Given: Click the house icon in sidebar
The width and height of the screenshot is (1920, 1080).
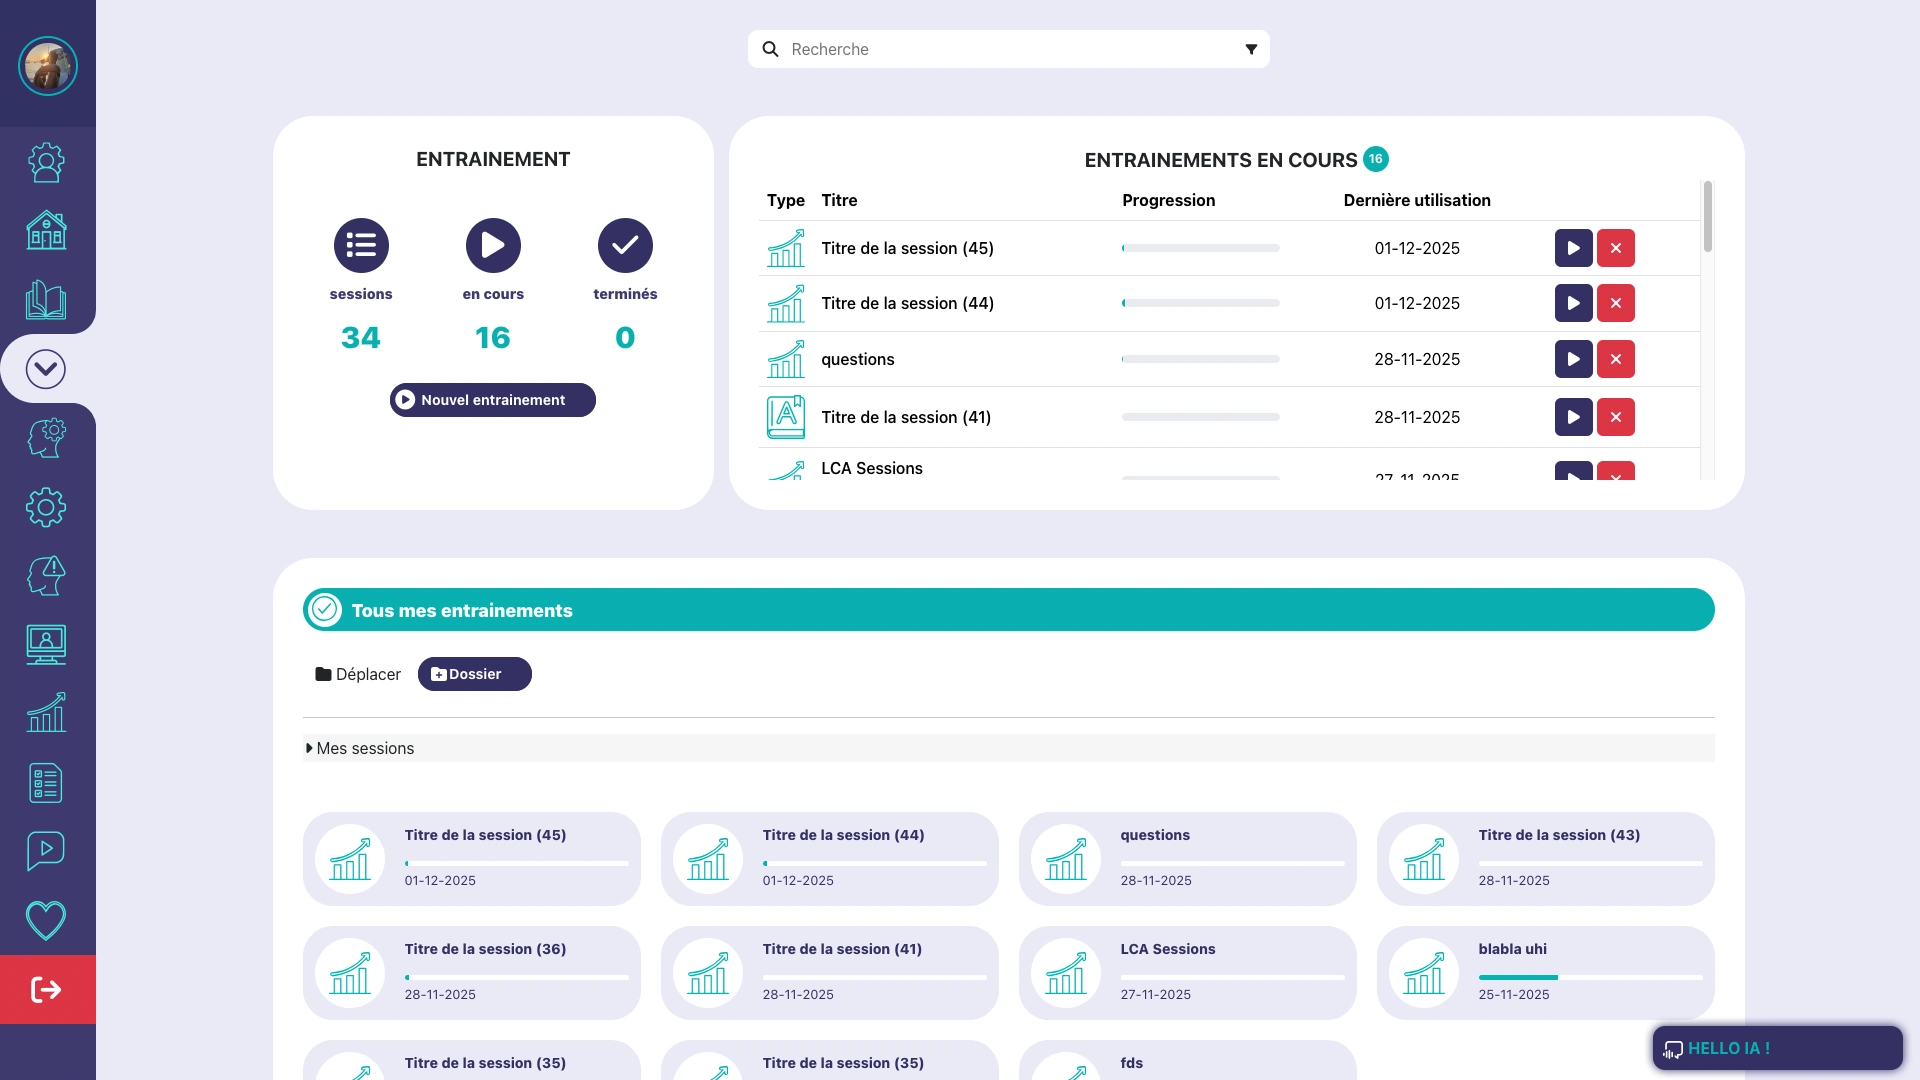Looking at the screenshot, I should pyautogui.click(x=46, y=231).
